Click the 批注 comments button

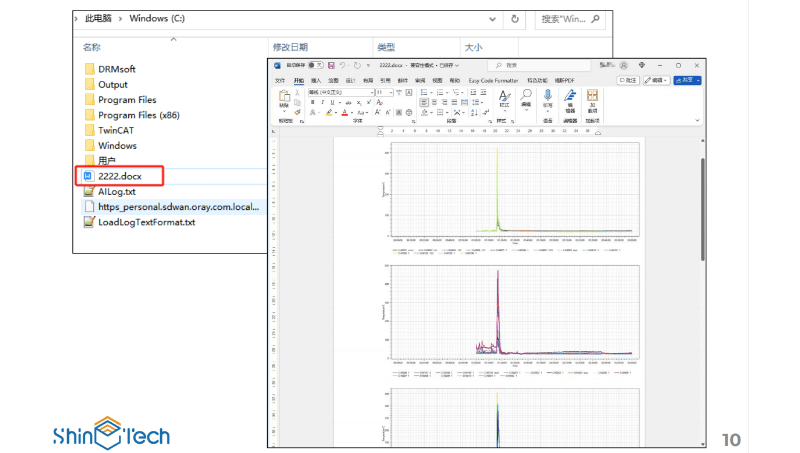628,80
